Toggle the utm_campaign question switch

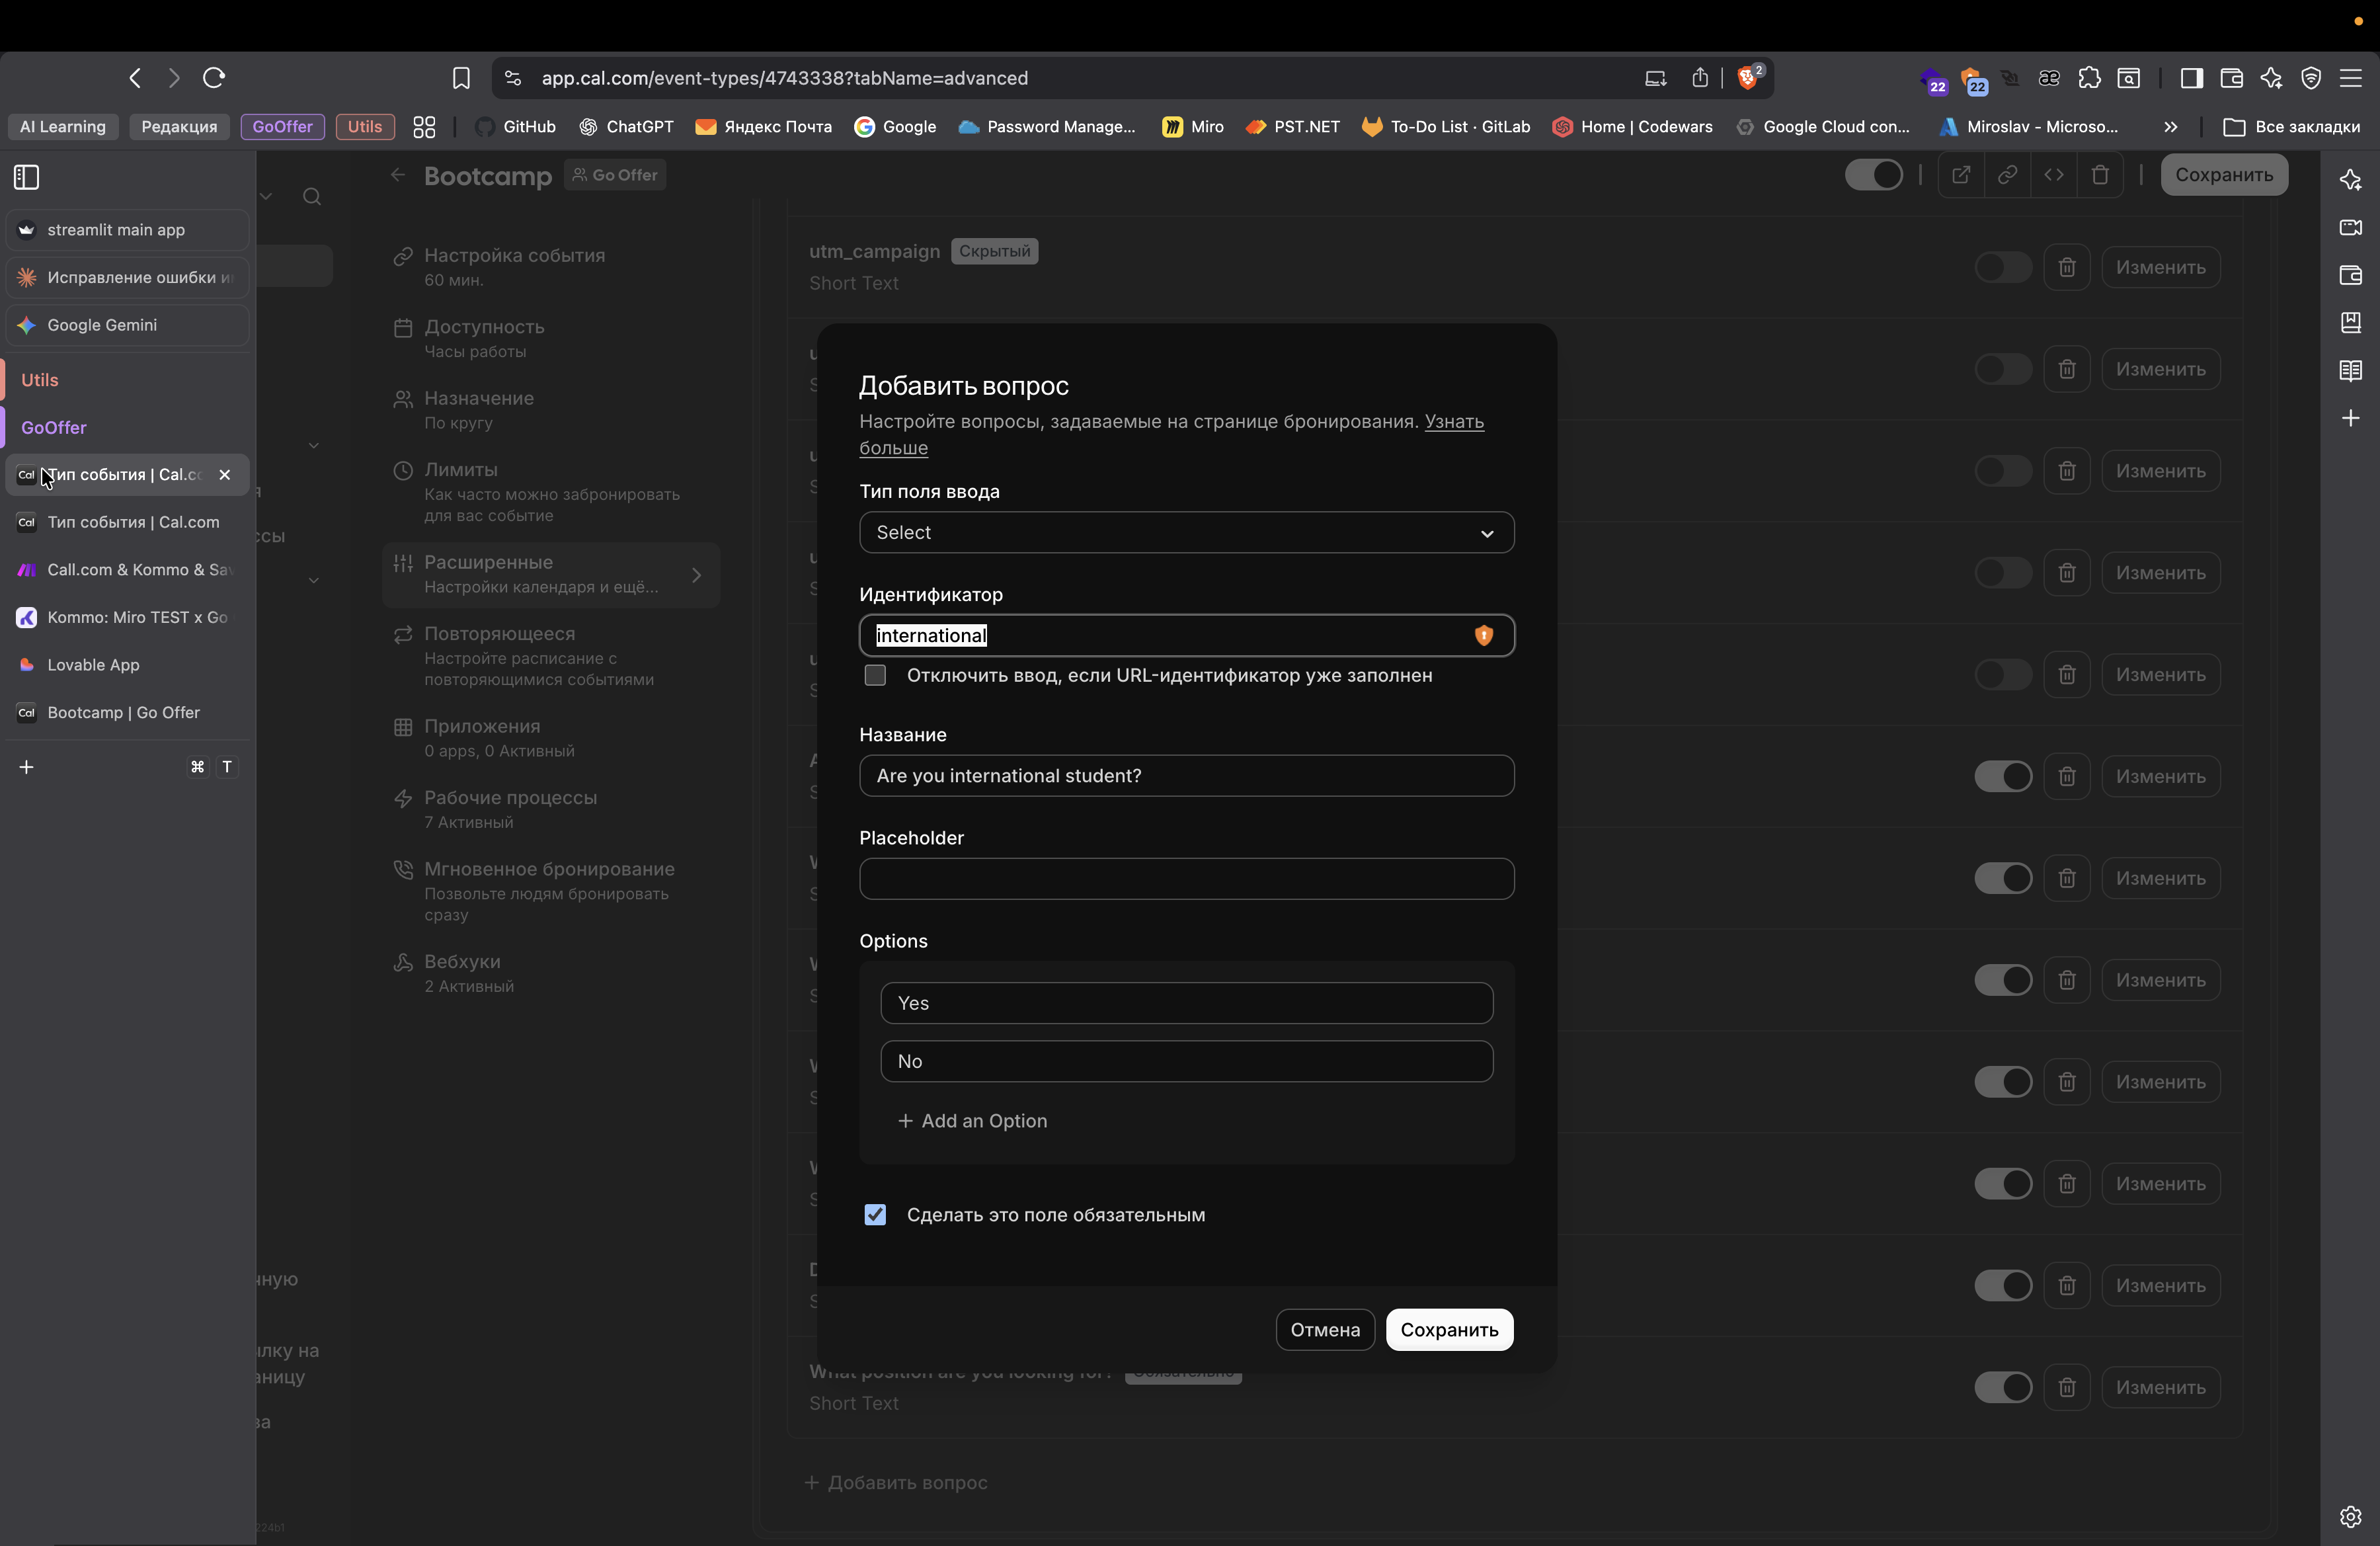[2003, 267]
